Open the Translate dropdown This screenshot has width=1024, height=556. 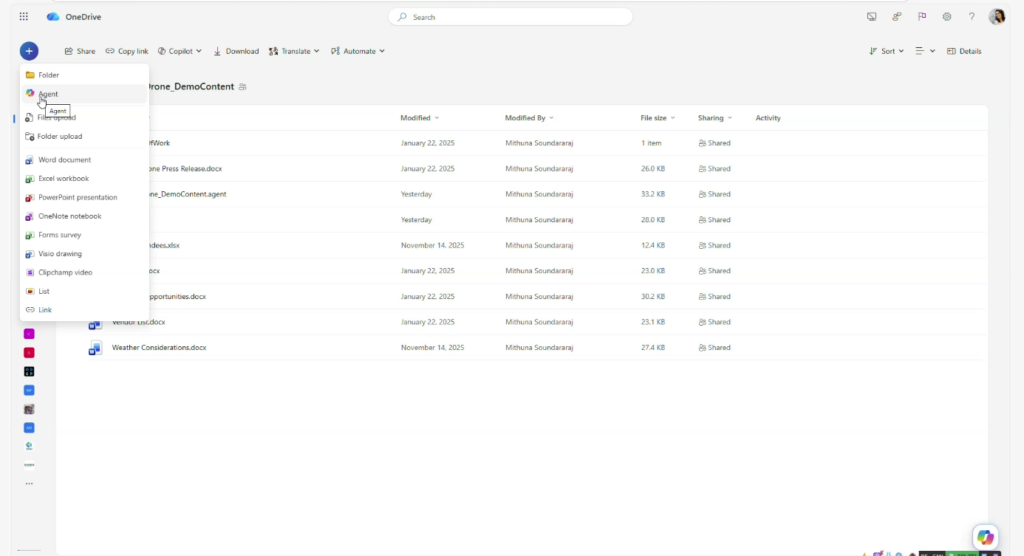point(294,51)
